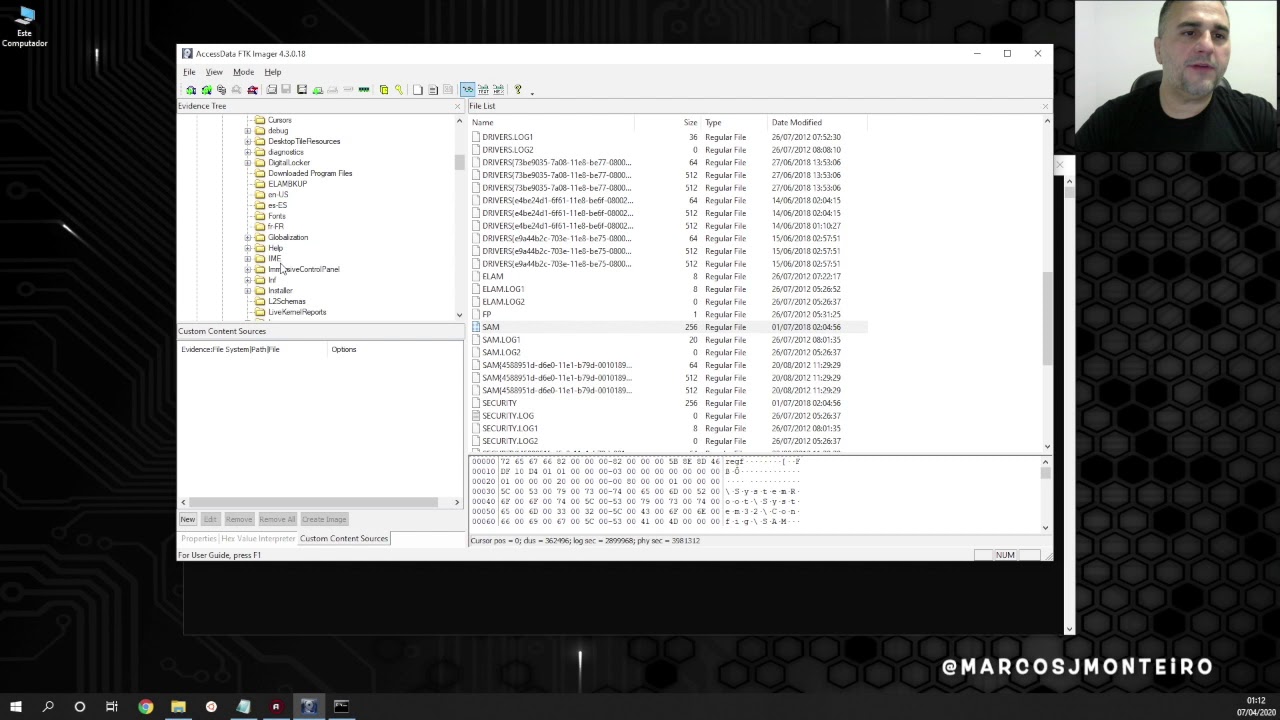Open the View menu
This screenshot has height=720, width=1280.
[214, 72]
